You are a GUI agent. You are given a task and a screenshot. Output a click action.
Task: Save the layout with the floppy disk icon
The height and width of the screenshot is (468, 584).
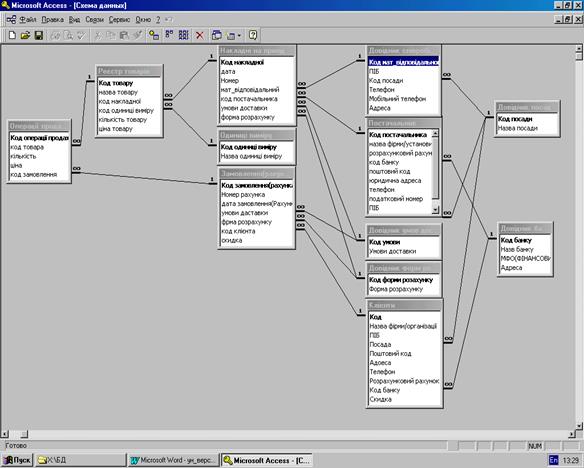click(39, 35)
